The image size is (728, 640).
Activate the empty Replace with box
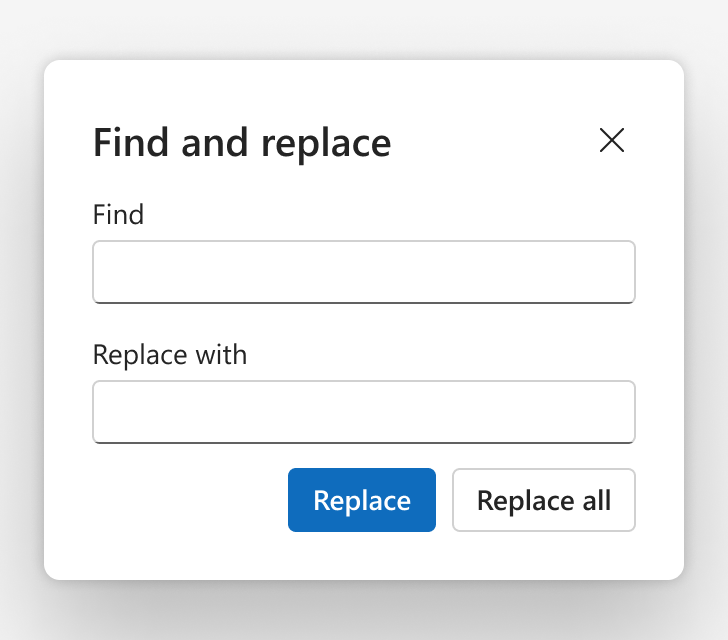click(x=364, y=412)
